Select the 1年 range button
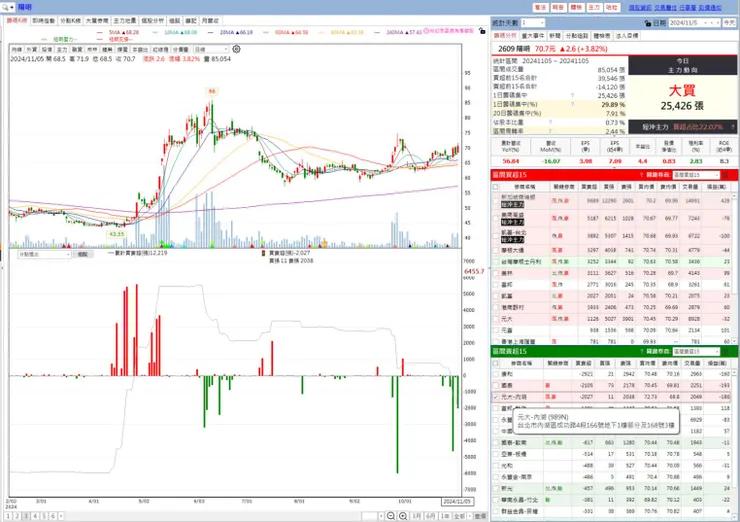 [x=445, y=516]
